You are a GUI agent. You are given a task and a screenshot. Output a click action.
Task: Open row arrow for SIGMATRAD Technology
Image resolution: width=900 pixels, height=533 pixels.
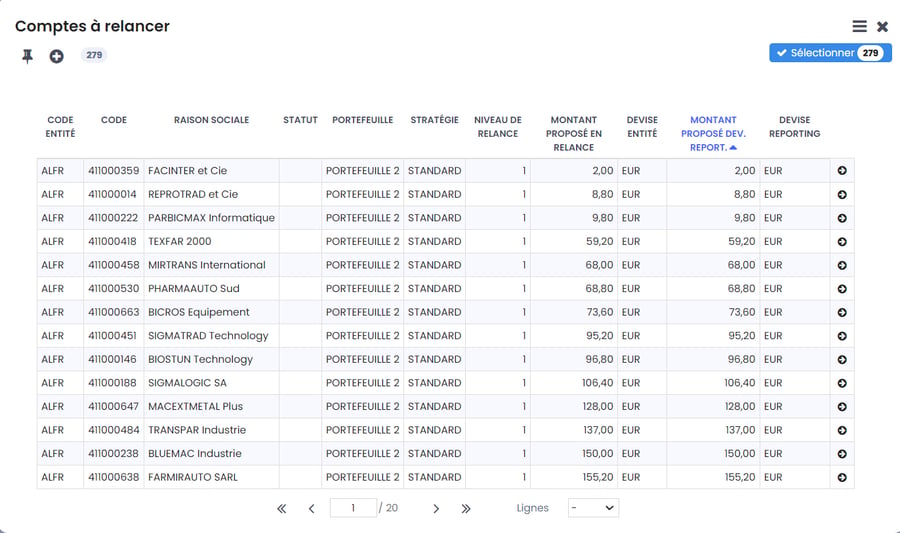pyautogui.click(x=841, y=336)
